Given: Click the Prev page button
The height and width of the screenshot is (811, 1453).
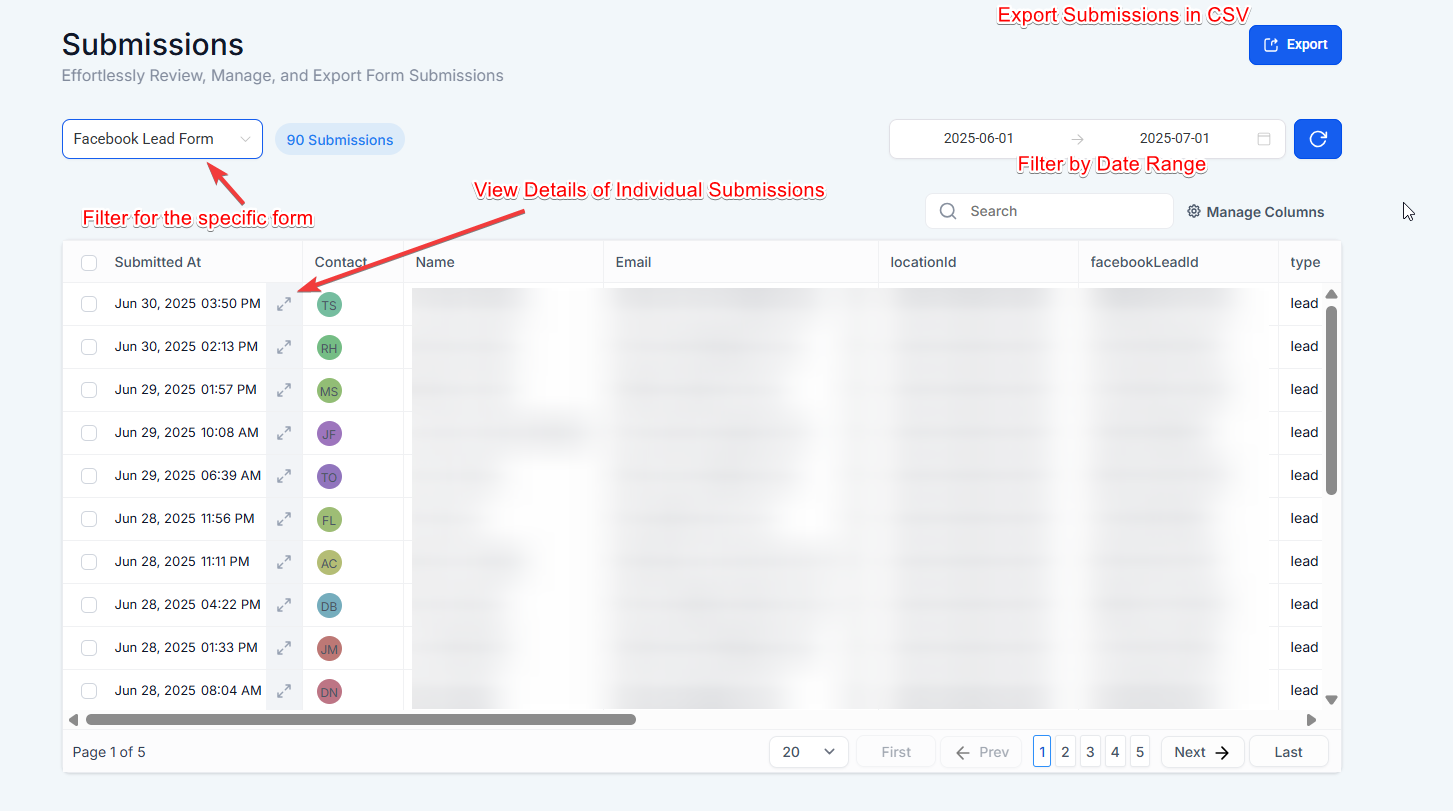Looking at the screenshot, I should pyautogui.click(x=981, y=752).
